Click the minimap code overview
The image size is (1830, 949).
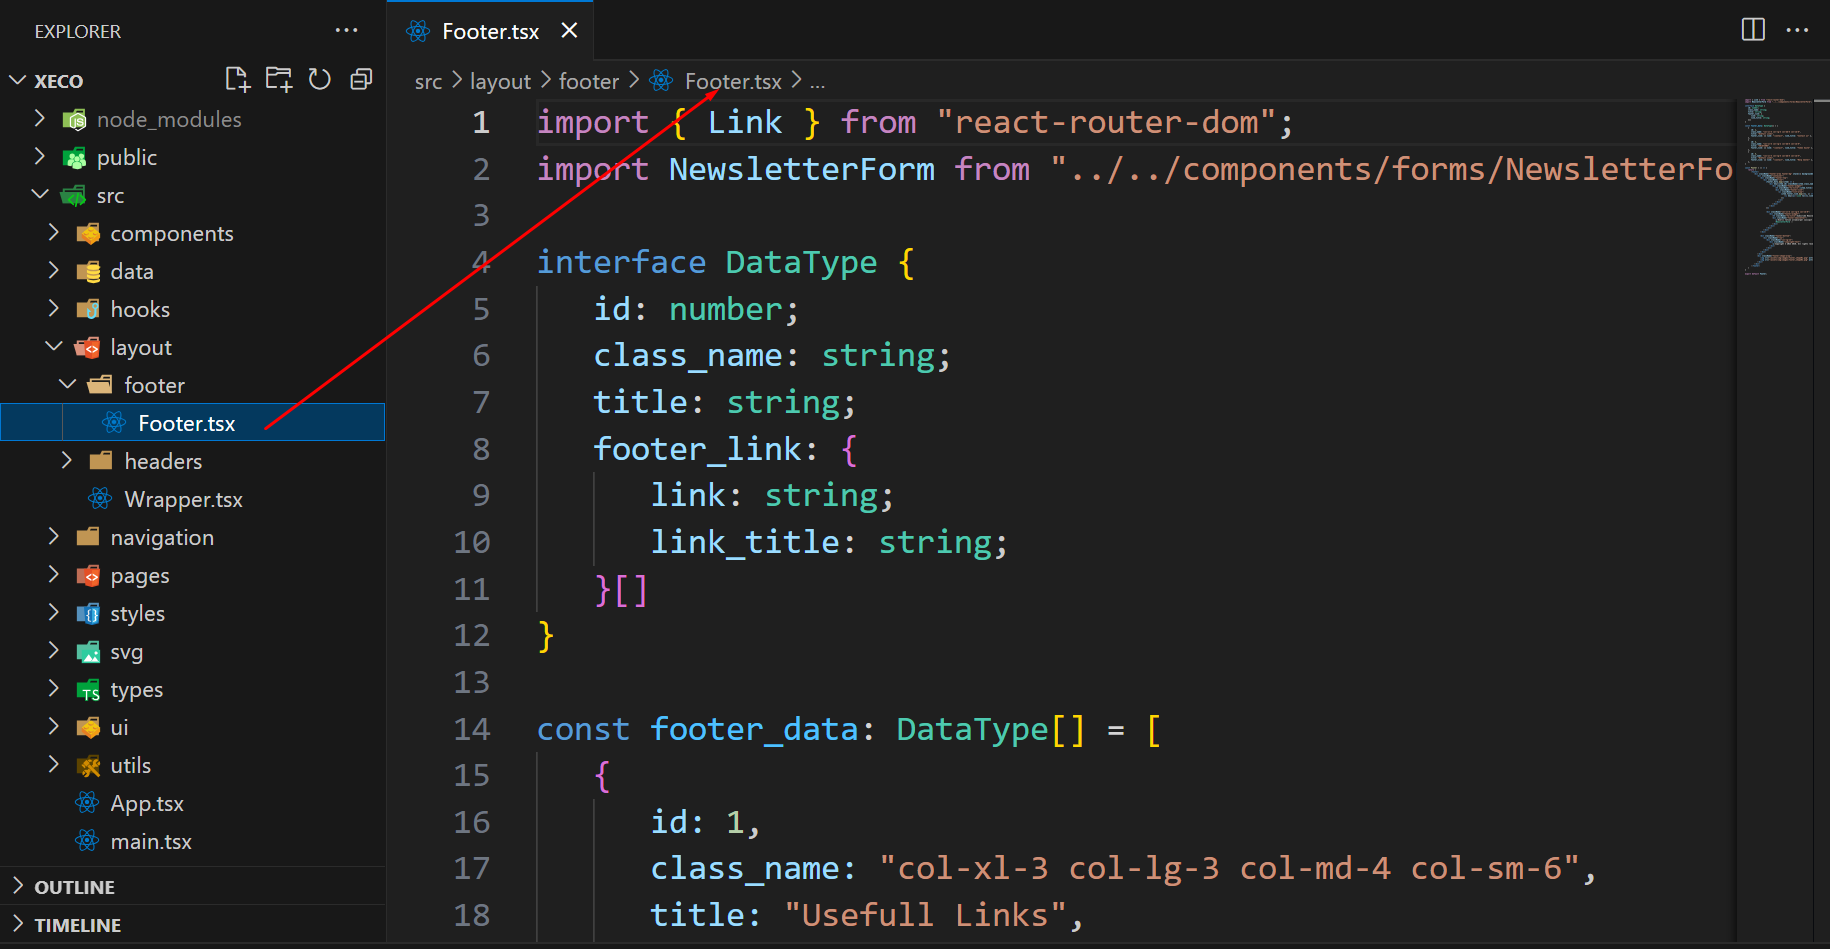pos(1778,185)
